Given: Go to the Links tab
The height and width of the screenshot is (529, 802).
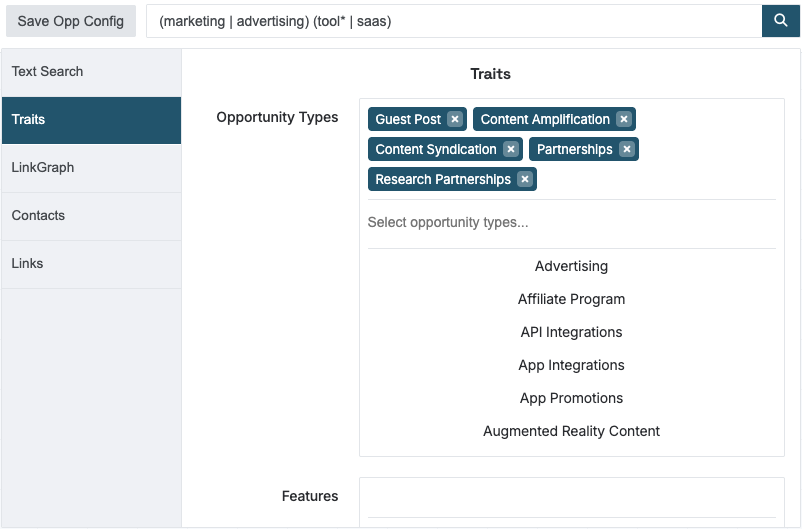Looking at the screenshot, I should tap(92, 264).
